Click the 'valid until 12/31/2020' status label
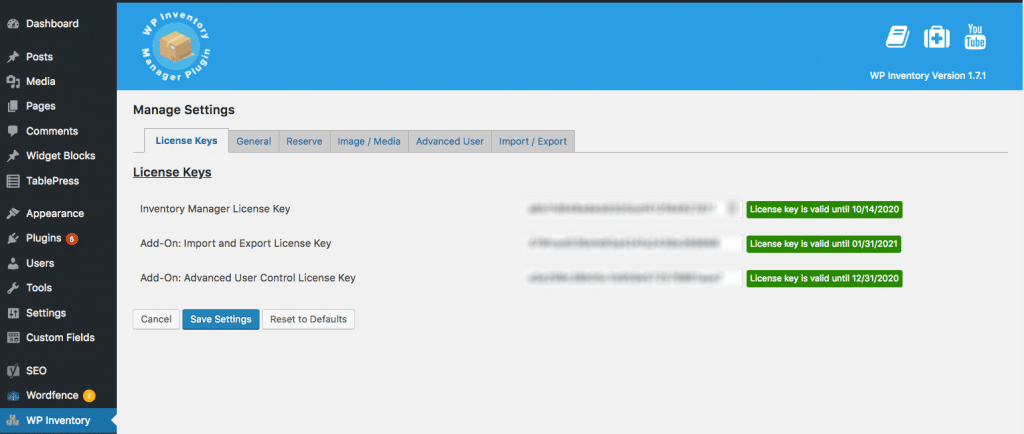The image size is (1024, 434). coord(824,278)
